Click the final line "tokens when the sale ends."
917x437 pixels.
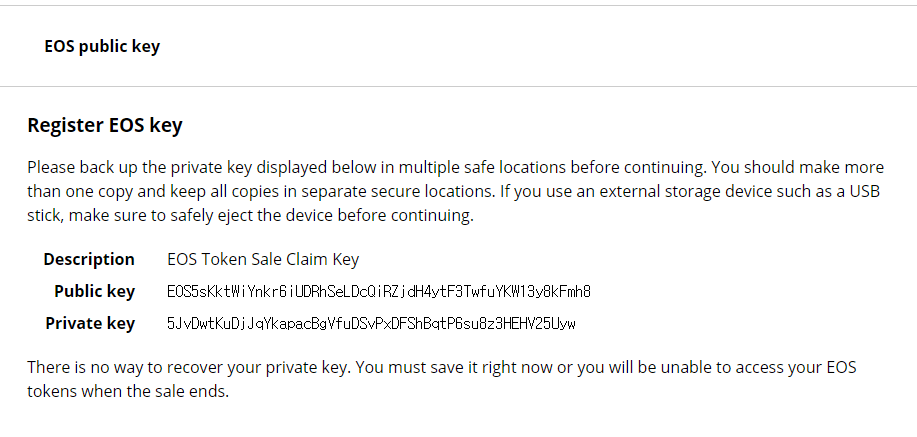coord(128,392)
